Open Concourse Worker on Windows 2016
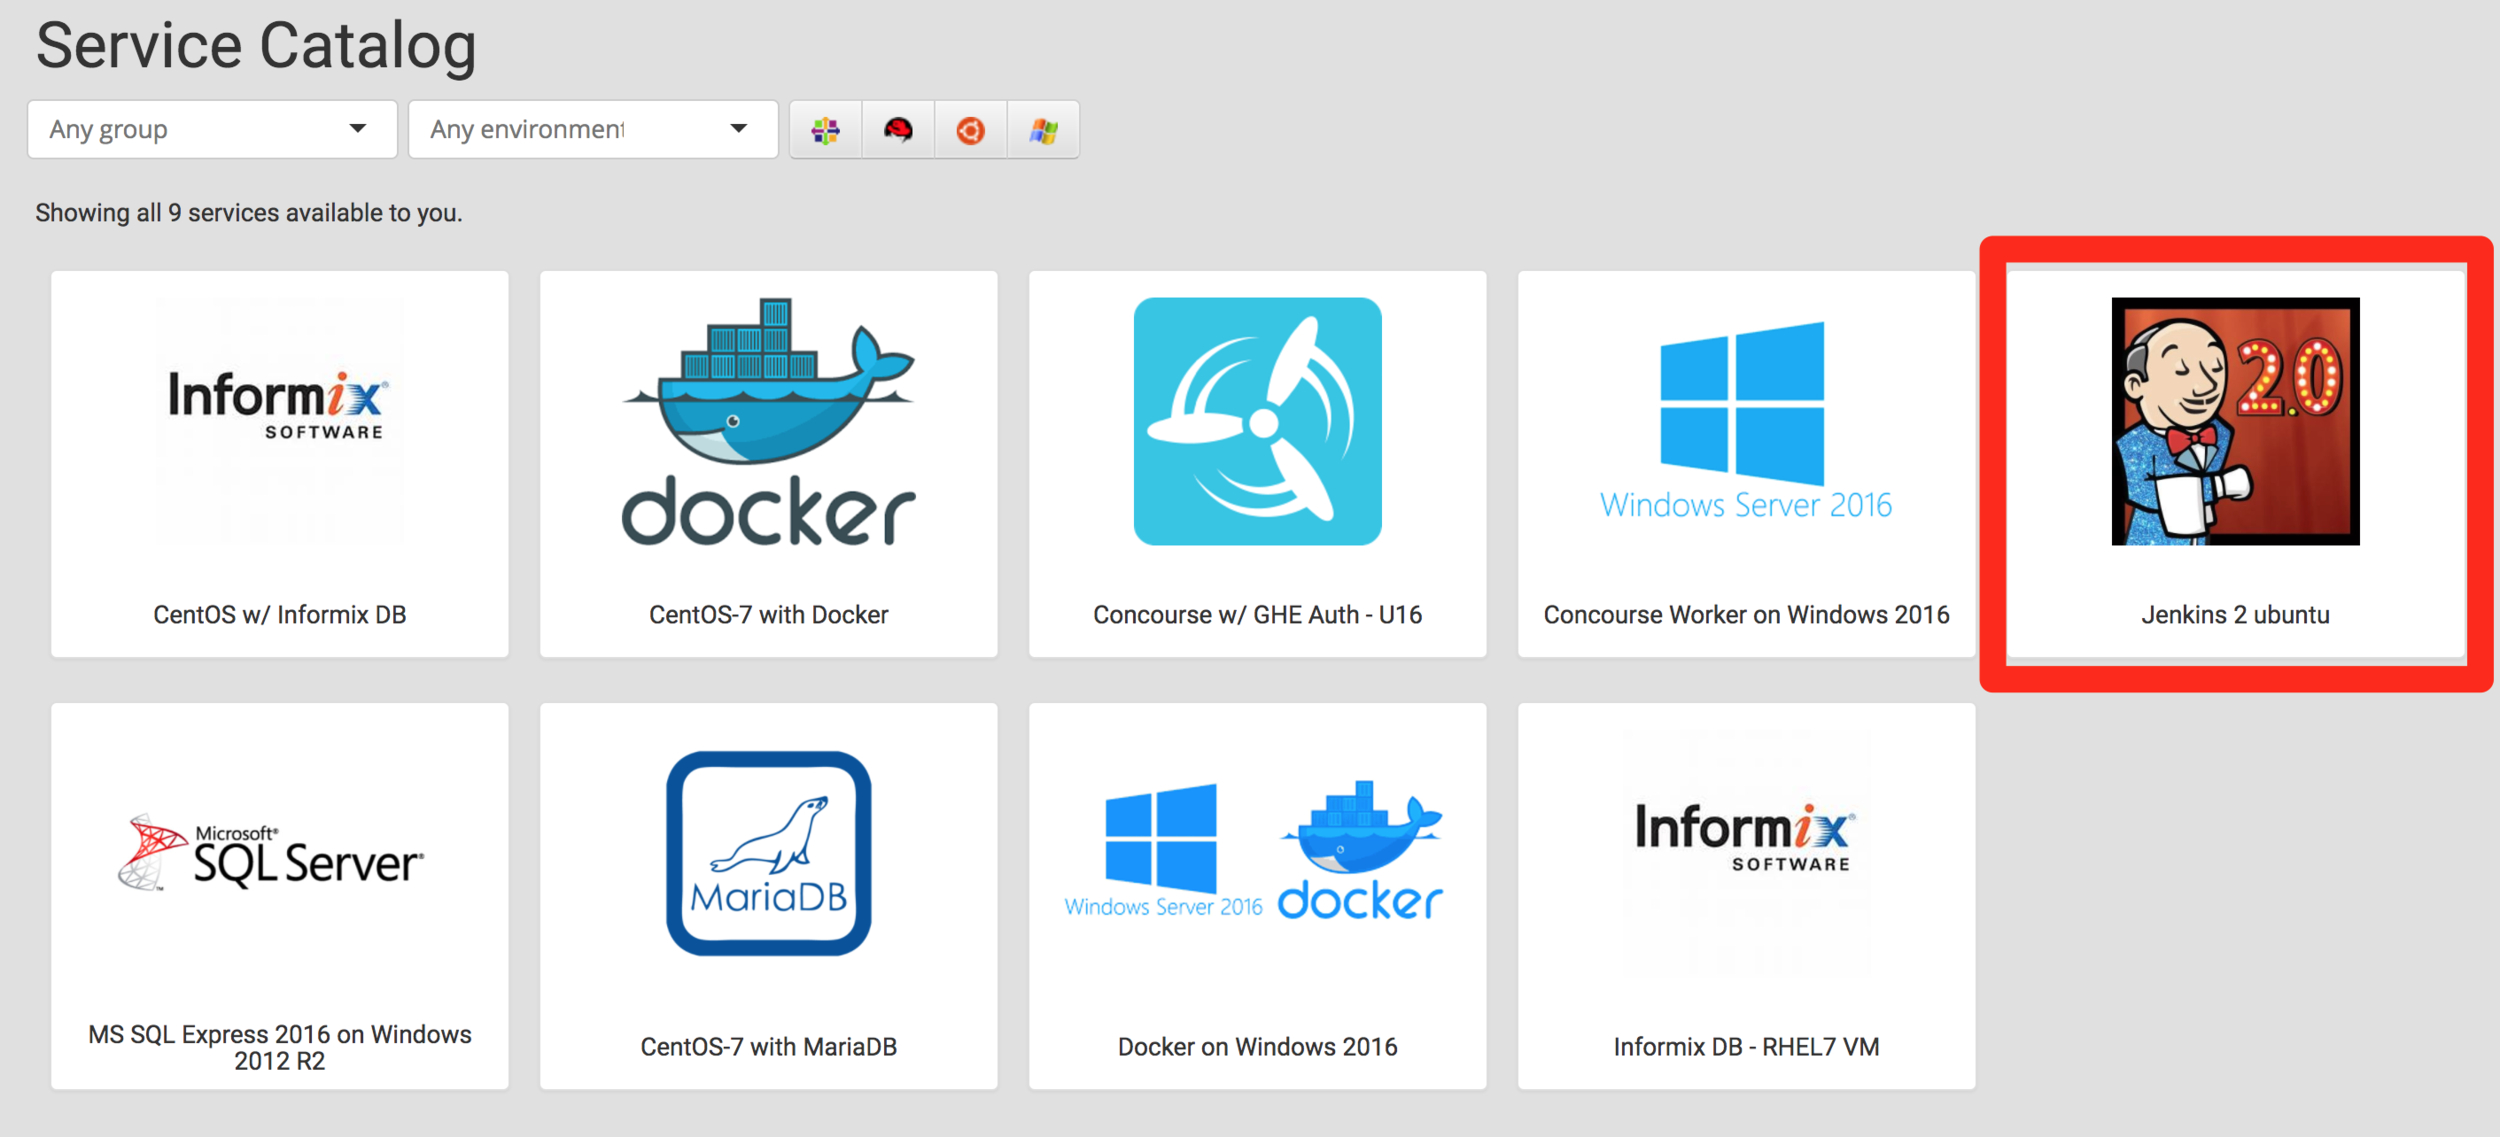 (x=1746, y=615)
